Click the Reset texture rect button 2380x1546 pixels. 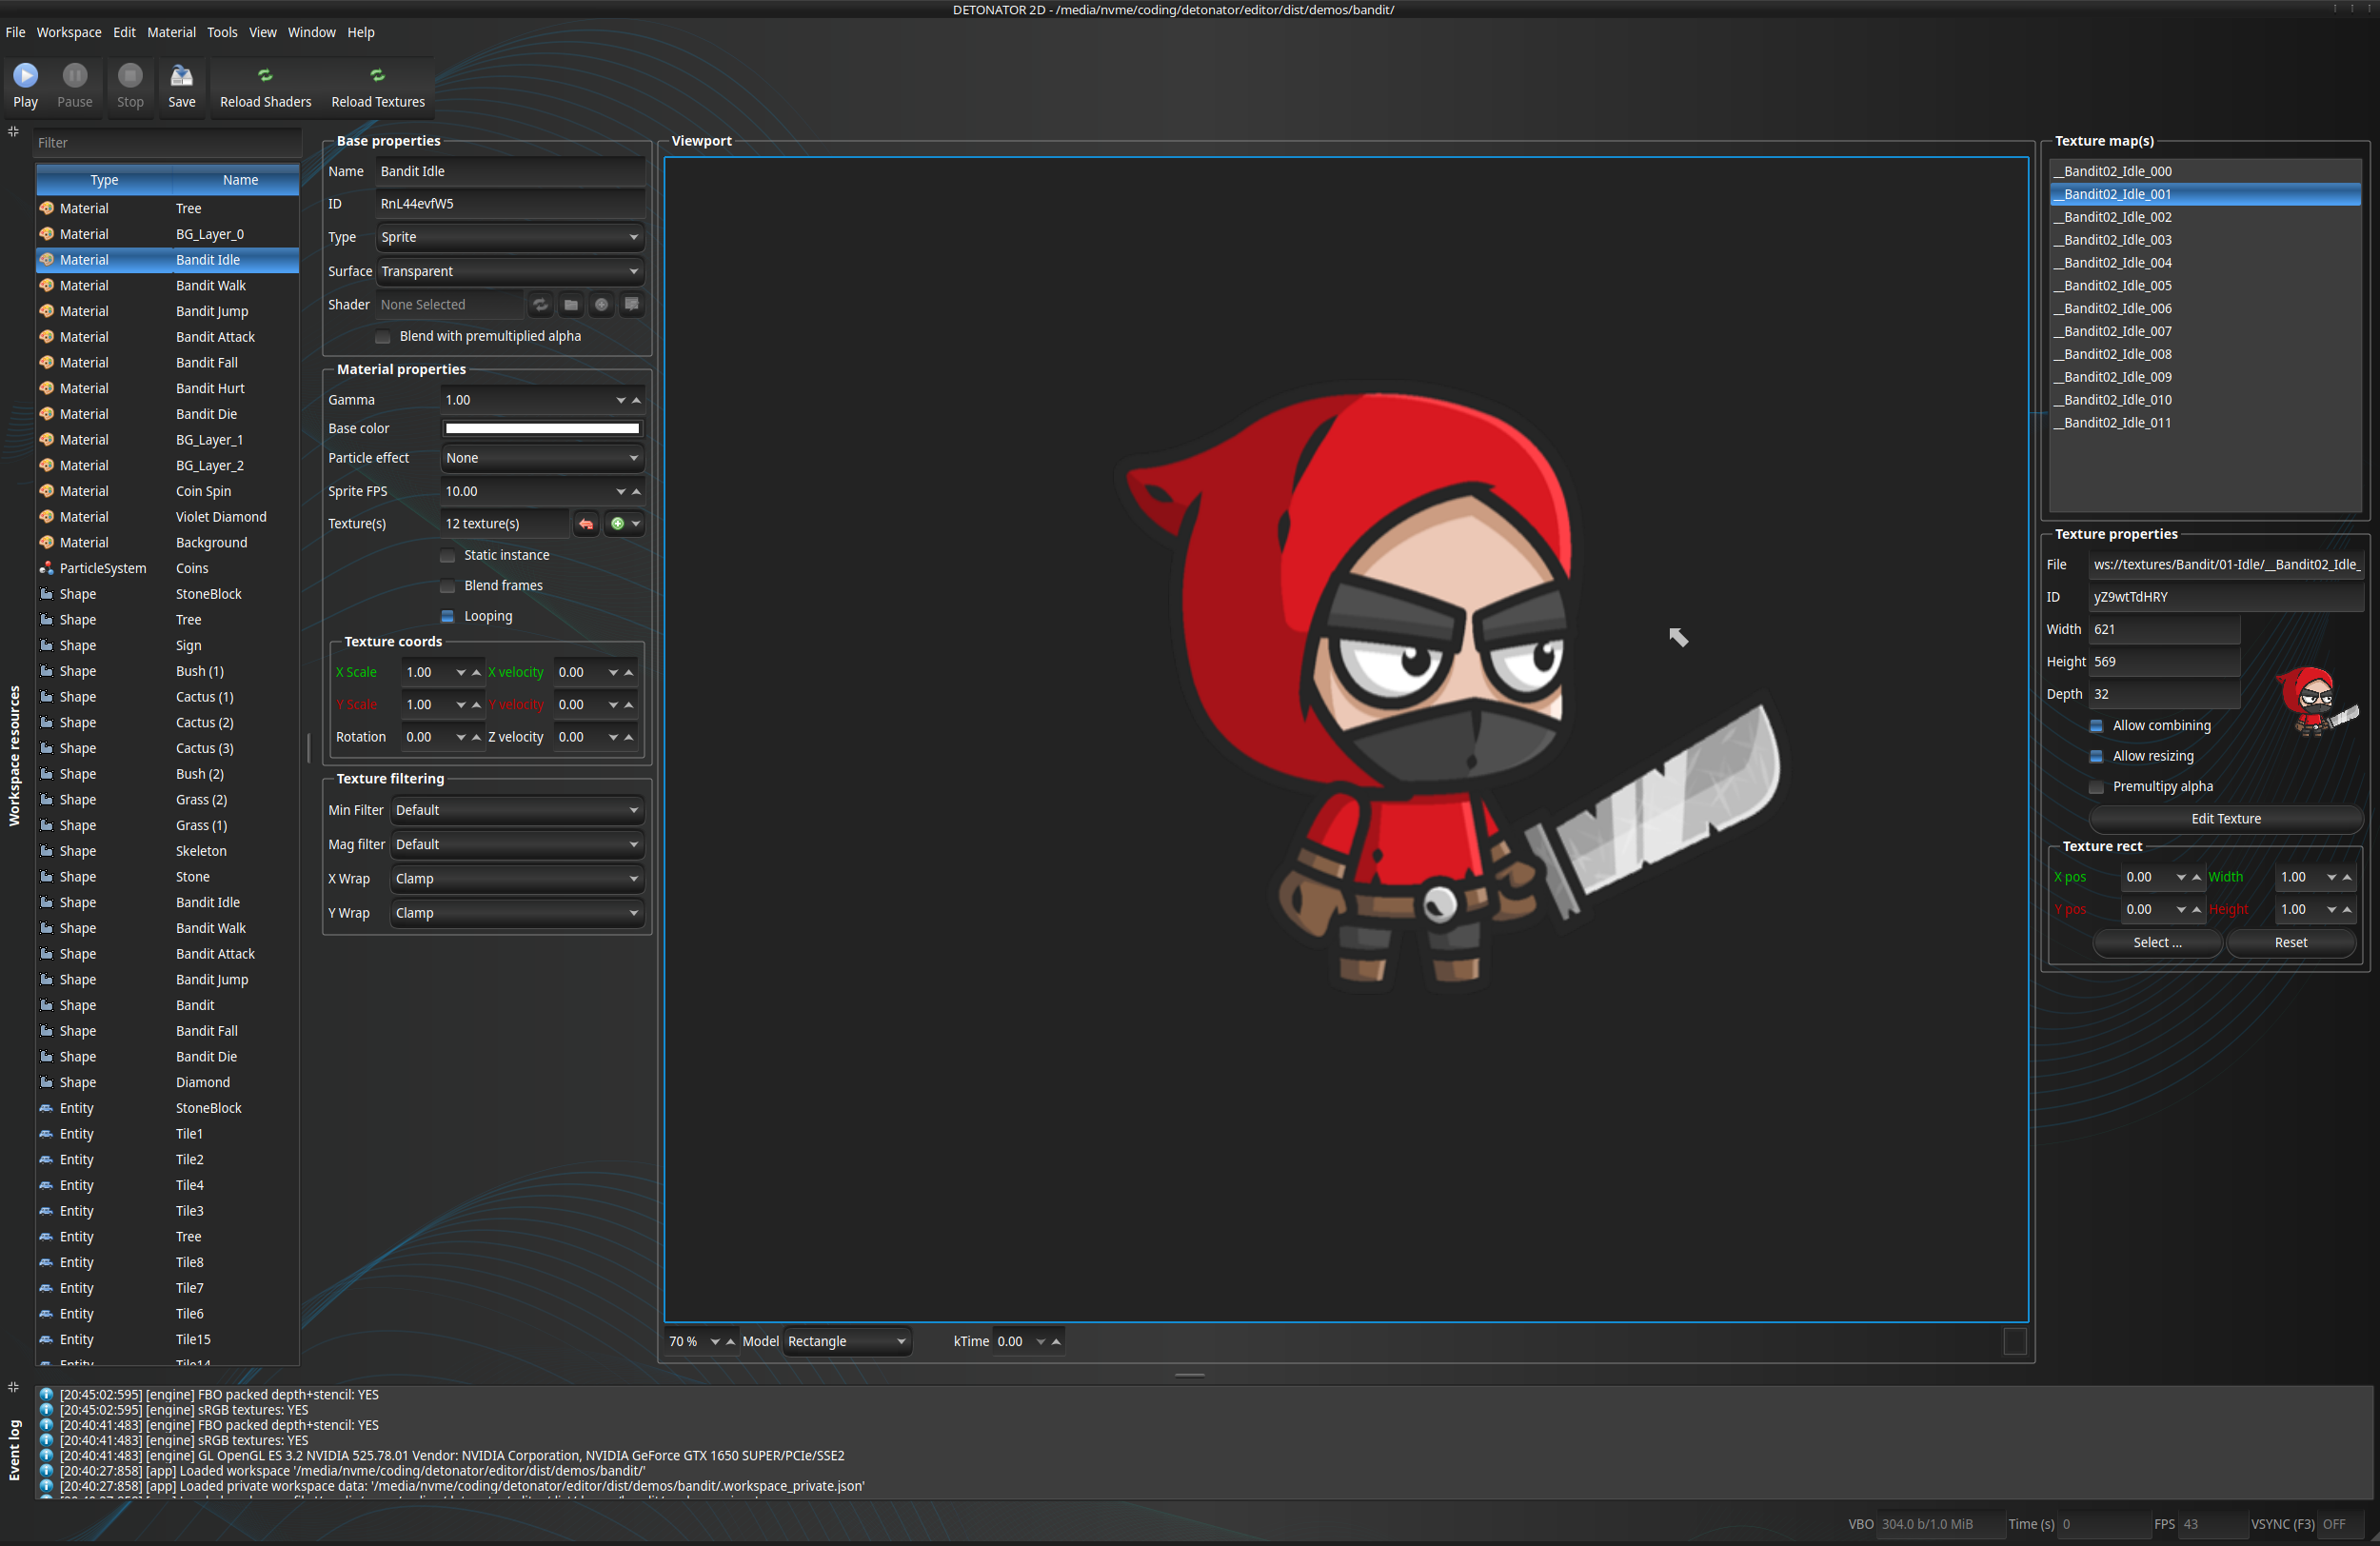pos(2290,943)
